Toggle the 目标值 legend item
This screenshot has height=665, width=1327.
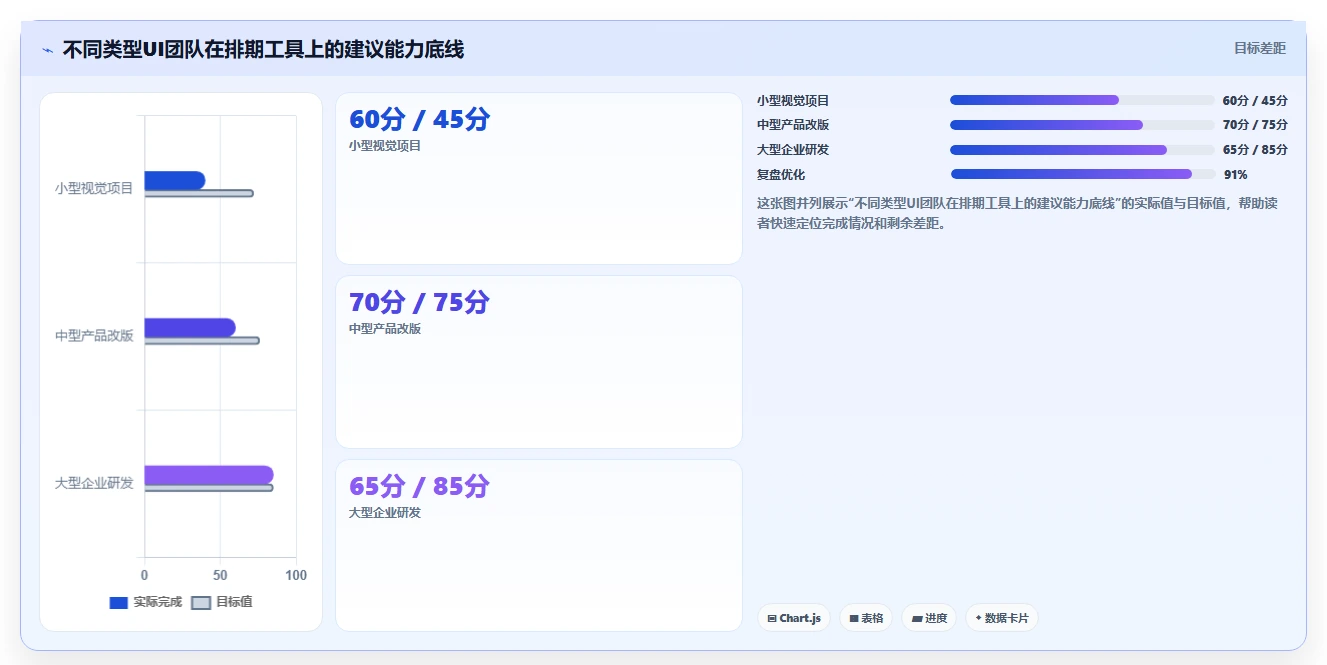222,603
